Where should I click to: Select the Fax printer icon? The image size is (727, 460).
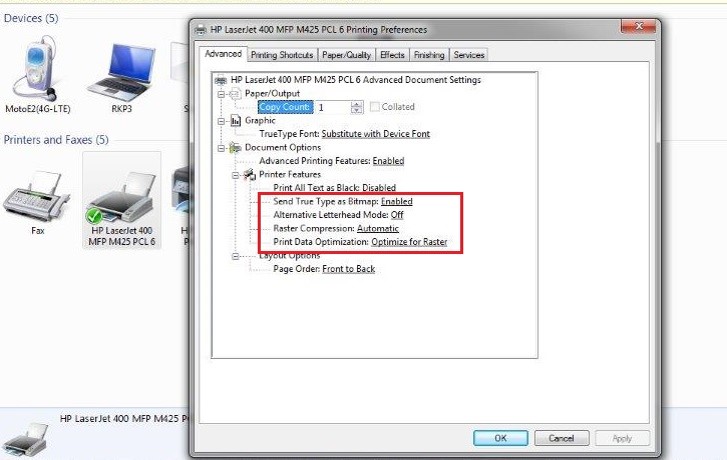click(37, 196)
